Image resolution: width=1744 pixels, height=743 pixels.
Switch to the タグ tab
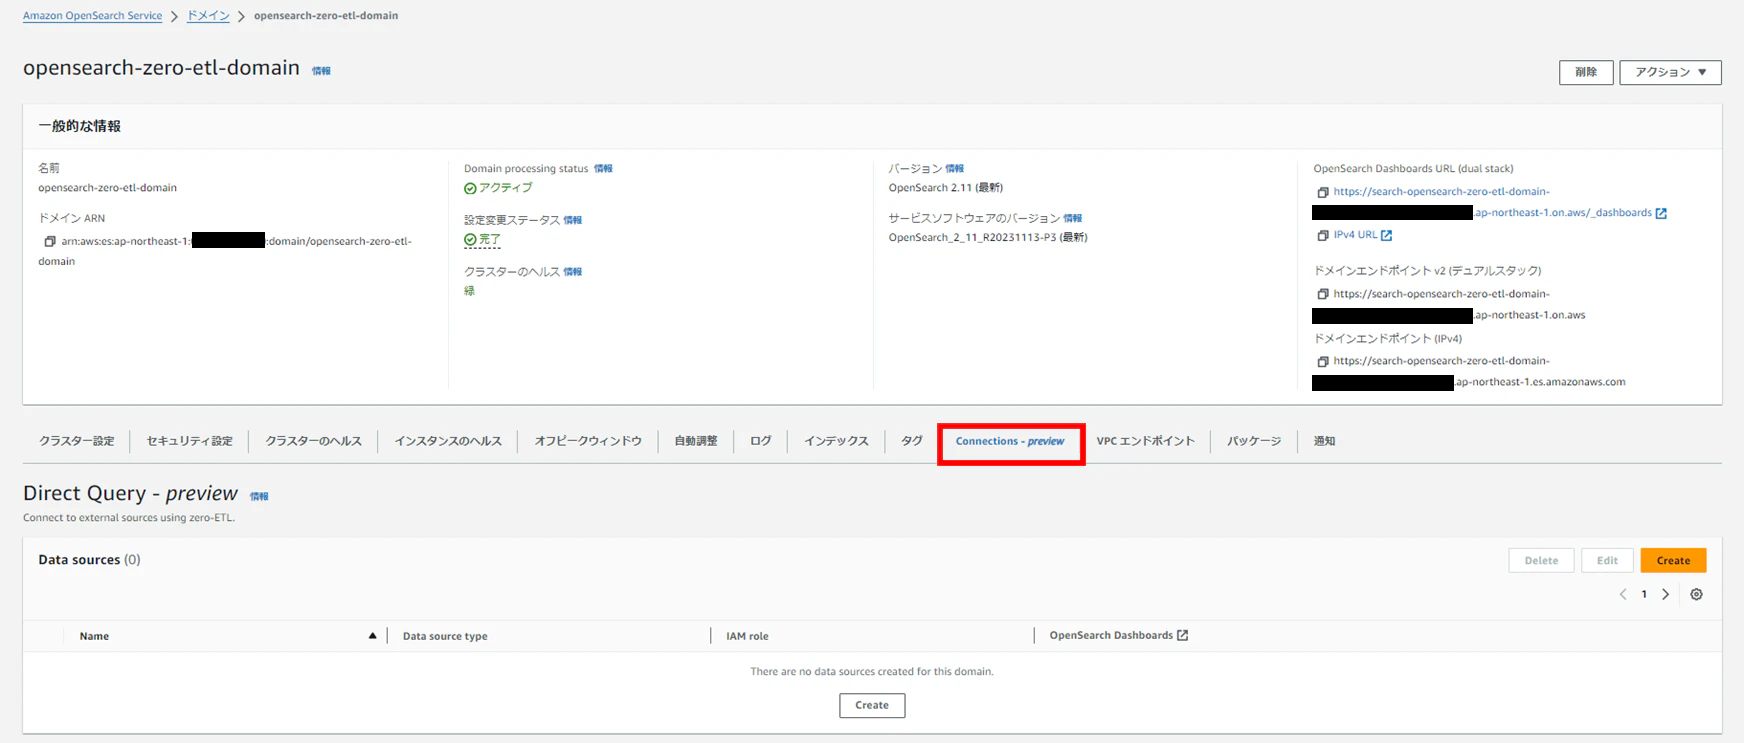(912, 441)
